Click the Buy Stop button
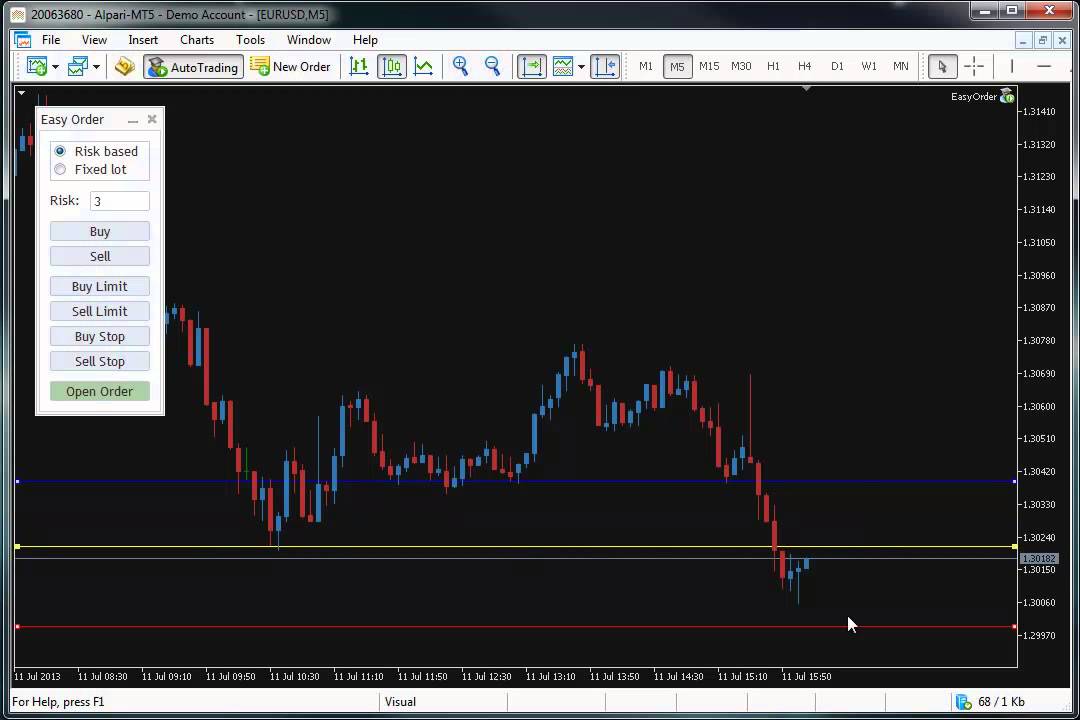 point(100,336)
